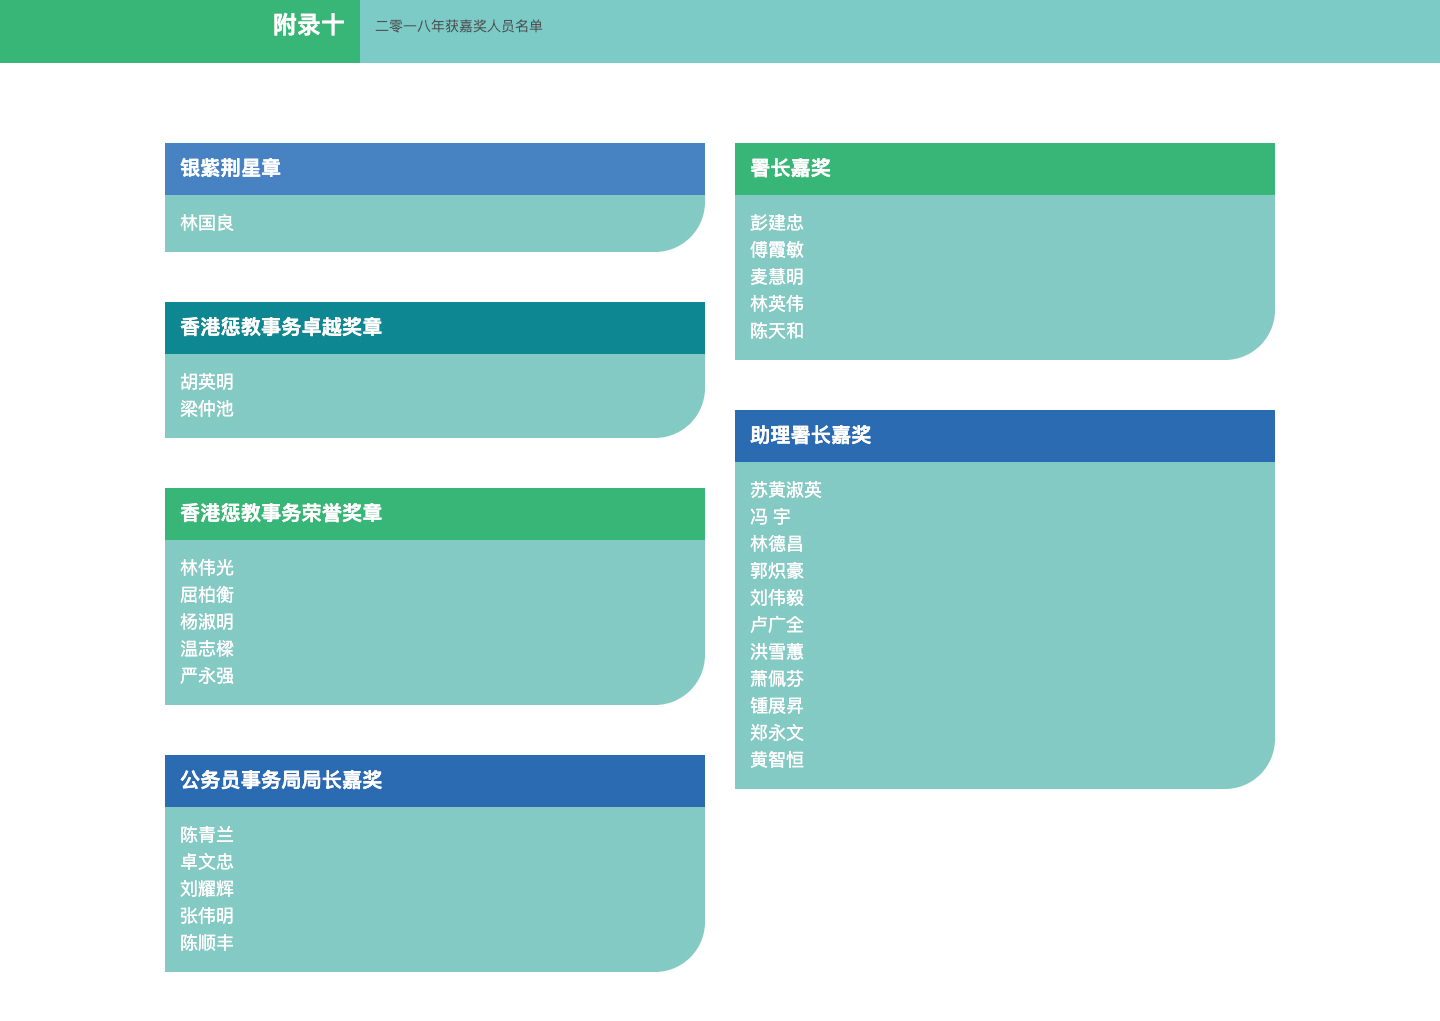Click the name 胡英明

pyautogui.click(x=207, y=382)
